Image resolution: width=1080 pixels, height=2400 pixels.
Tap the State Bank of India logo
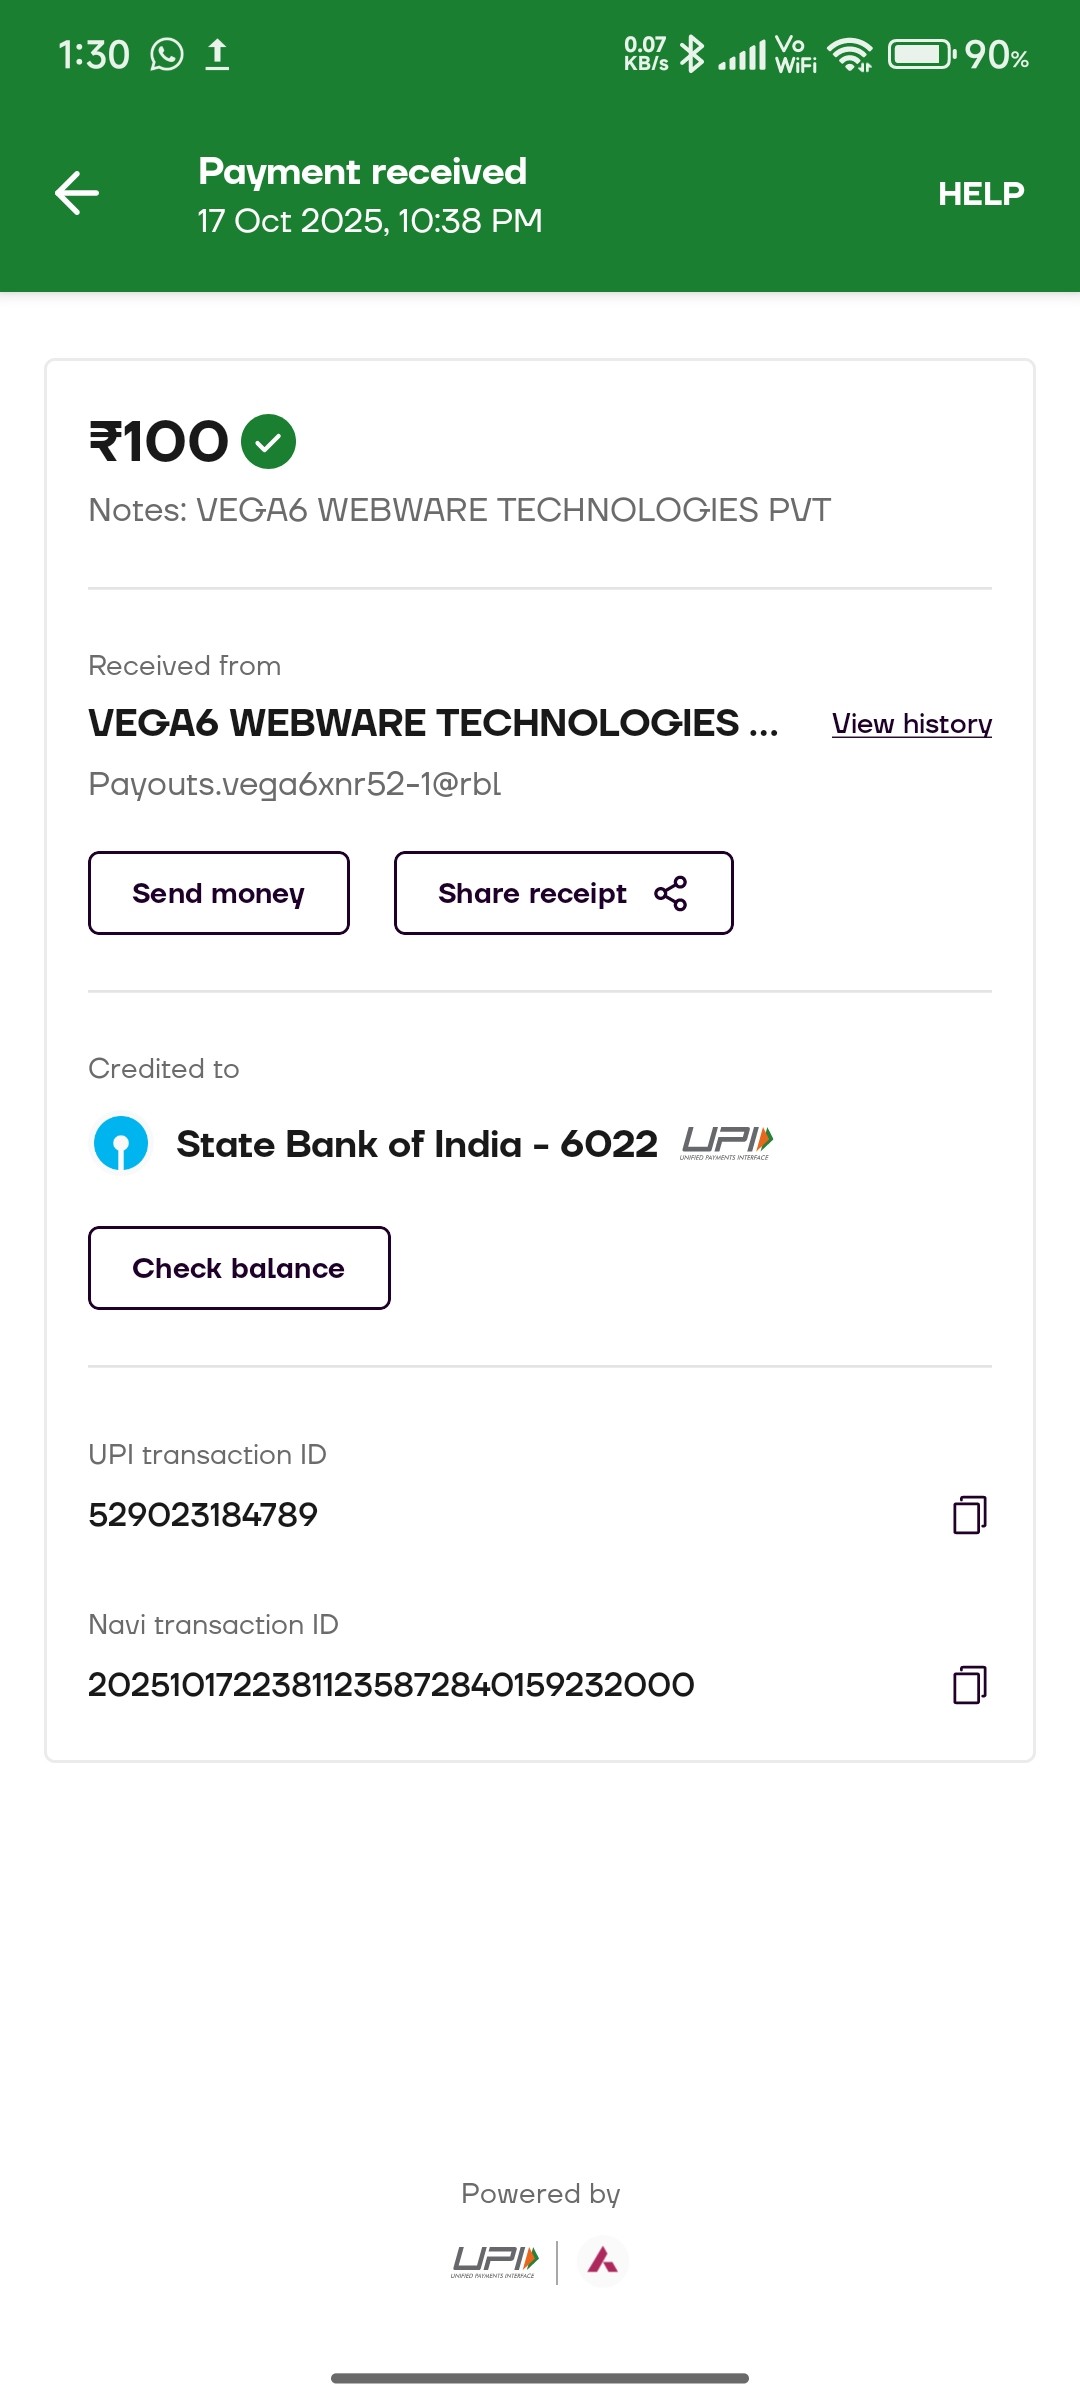(121, 1144)
